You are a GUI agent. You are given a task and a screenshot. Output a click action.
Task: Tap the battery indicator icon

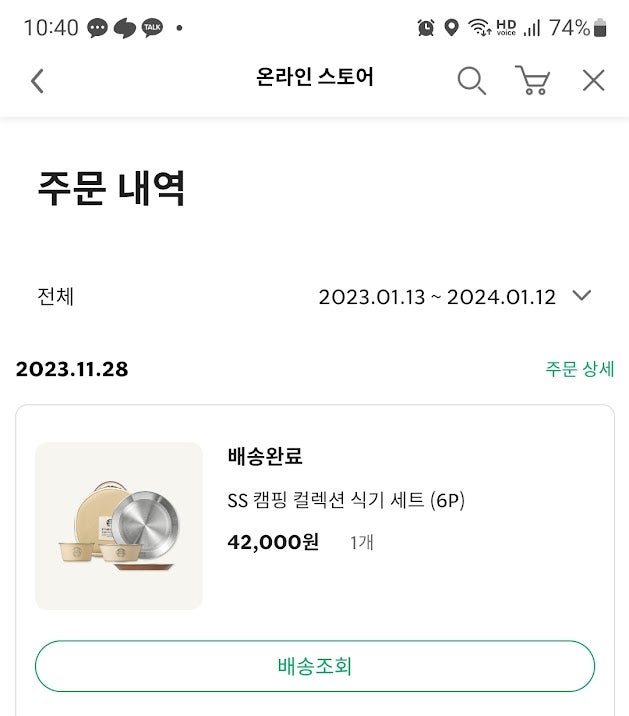(x=600, y=28)
